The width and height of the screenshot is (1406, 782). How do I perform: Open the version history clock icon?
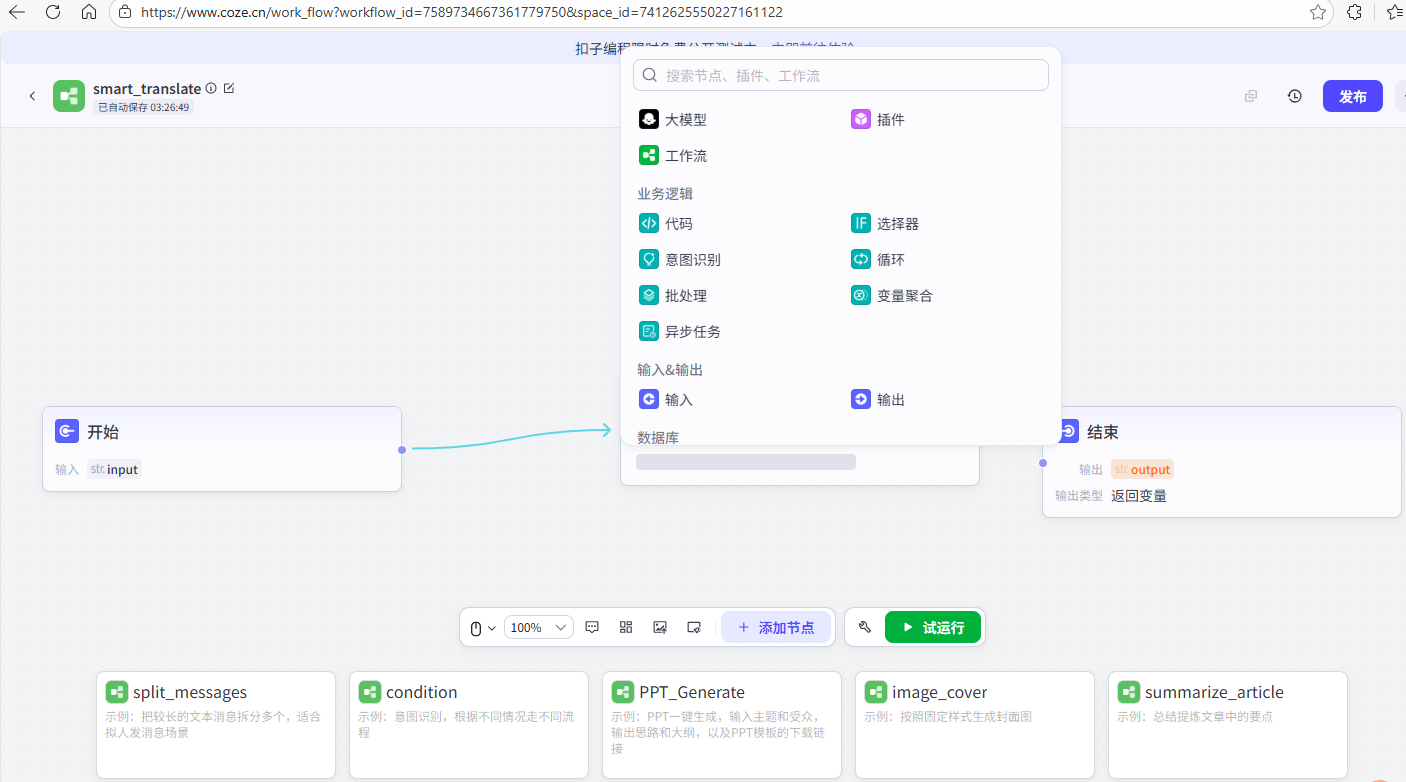pyautogui.click(x=1294, y=96)
